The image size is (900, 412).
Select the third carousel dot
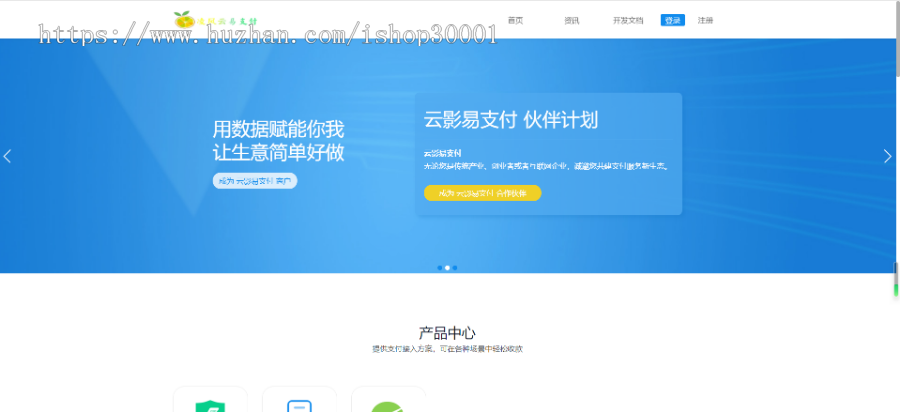click(455, 268)
